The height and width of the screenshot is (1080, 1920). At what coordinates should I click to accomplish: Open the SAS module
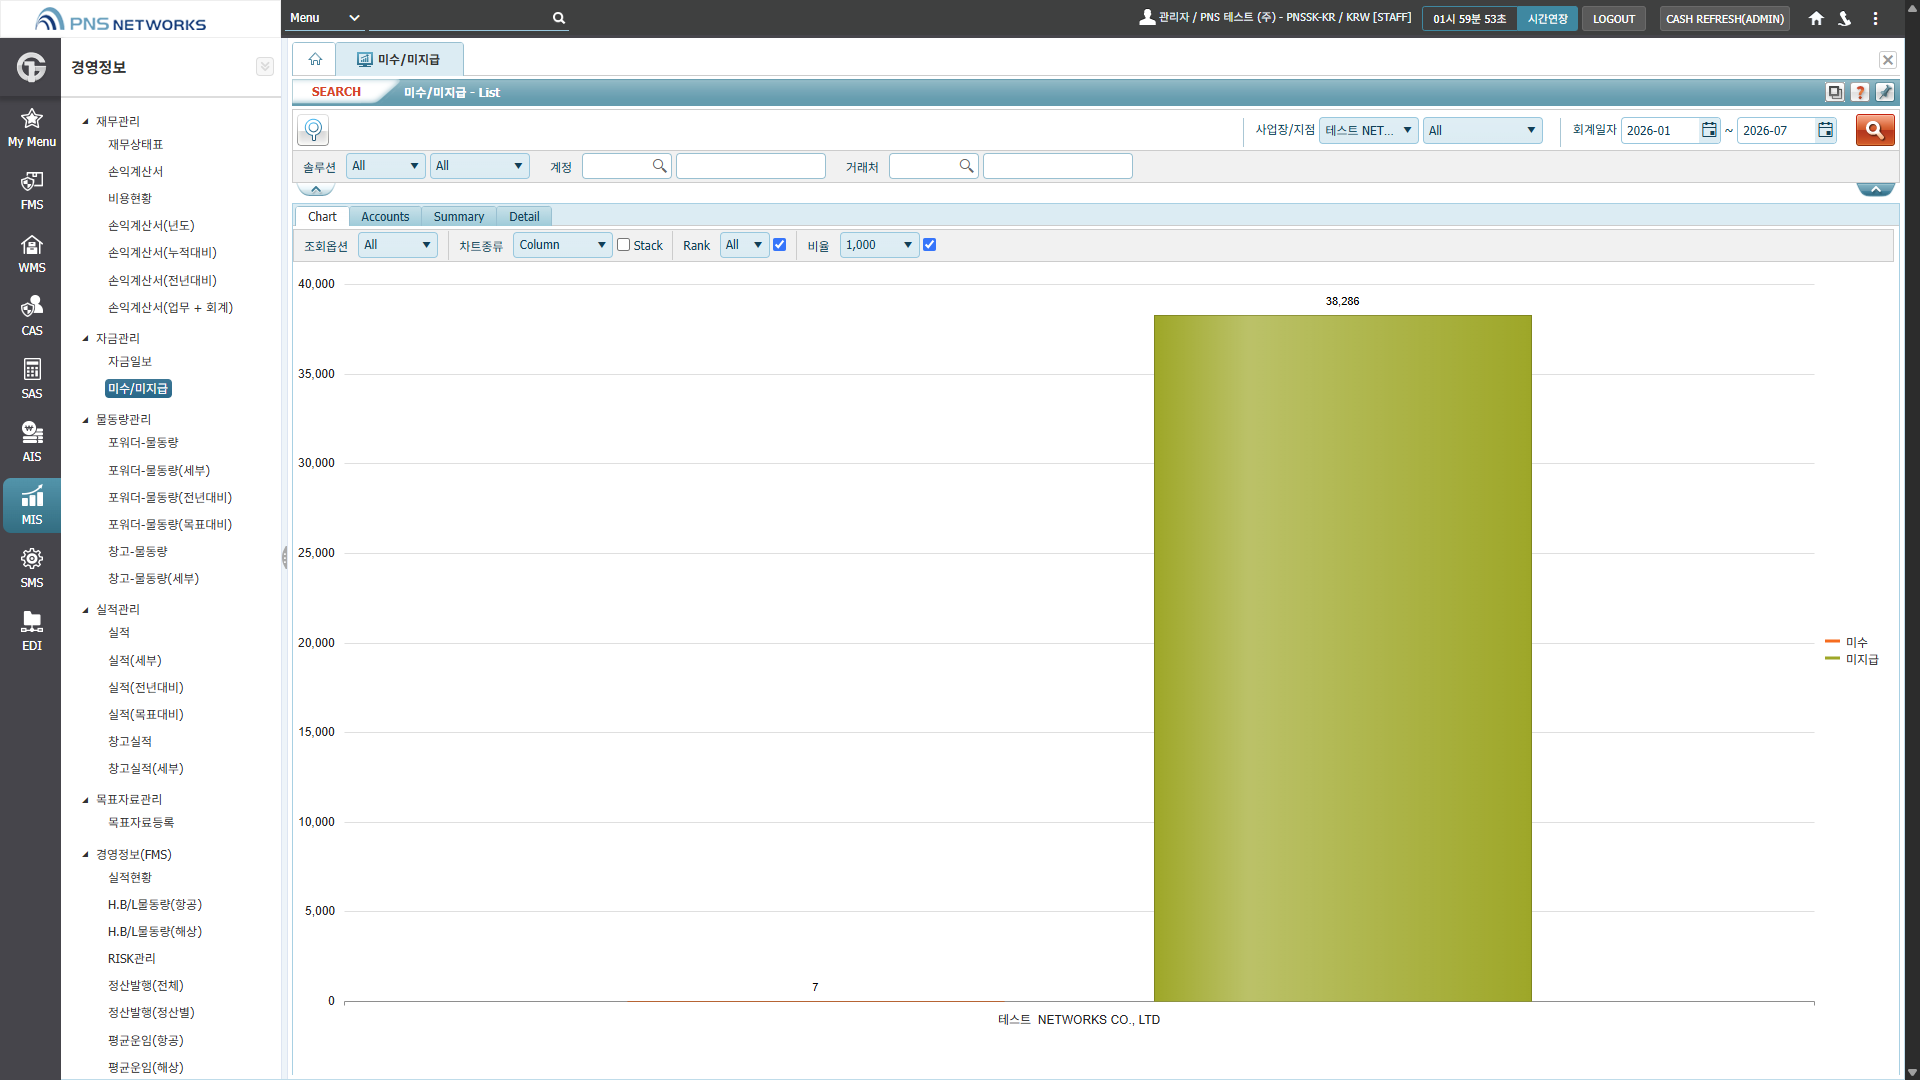tap(31, 380)
